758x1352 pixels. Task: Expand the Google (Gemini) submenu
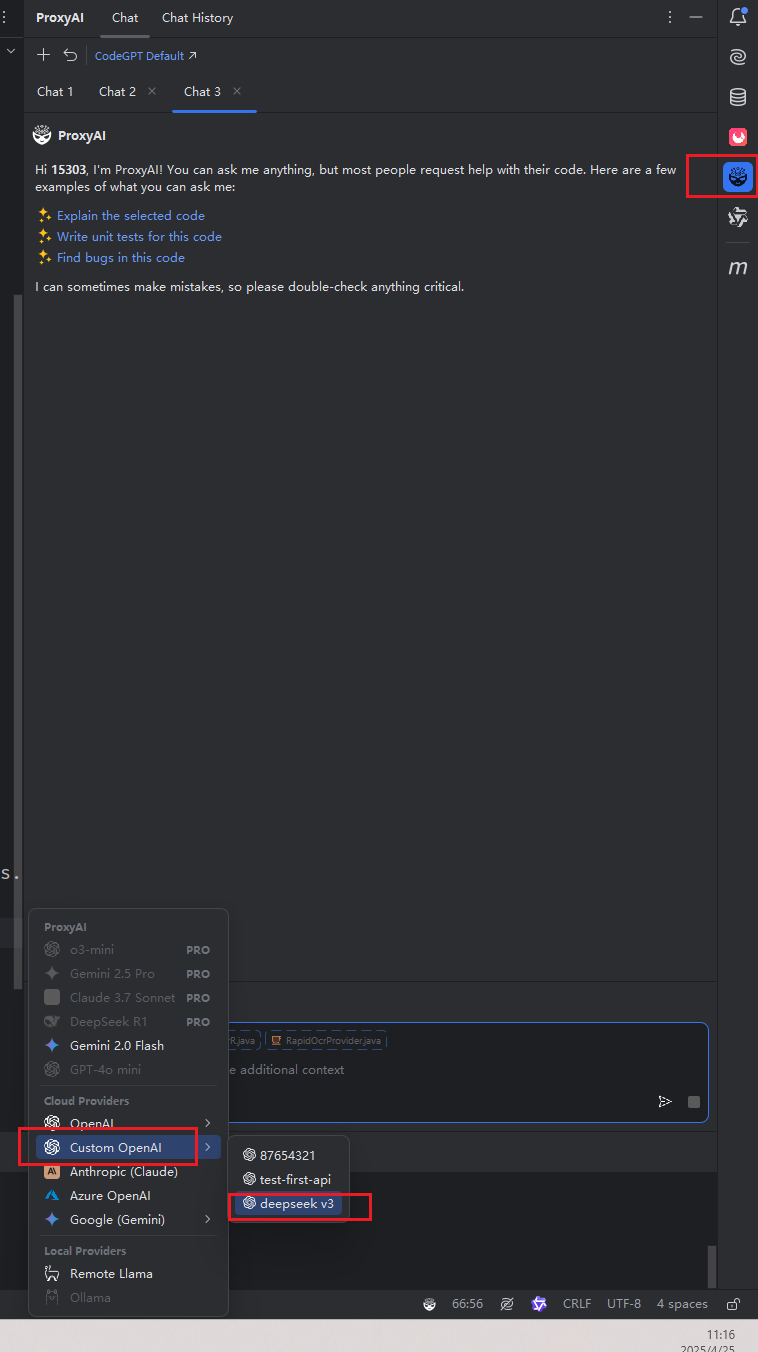click(128, 1220)
